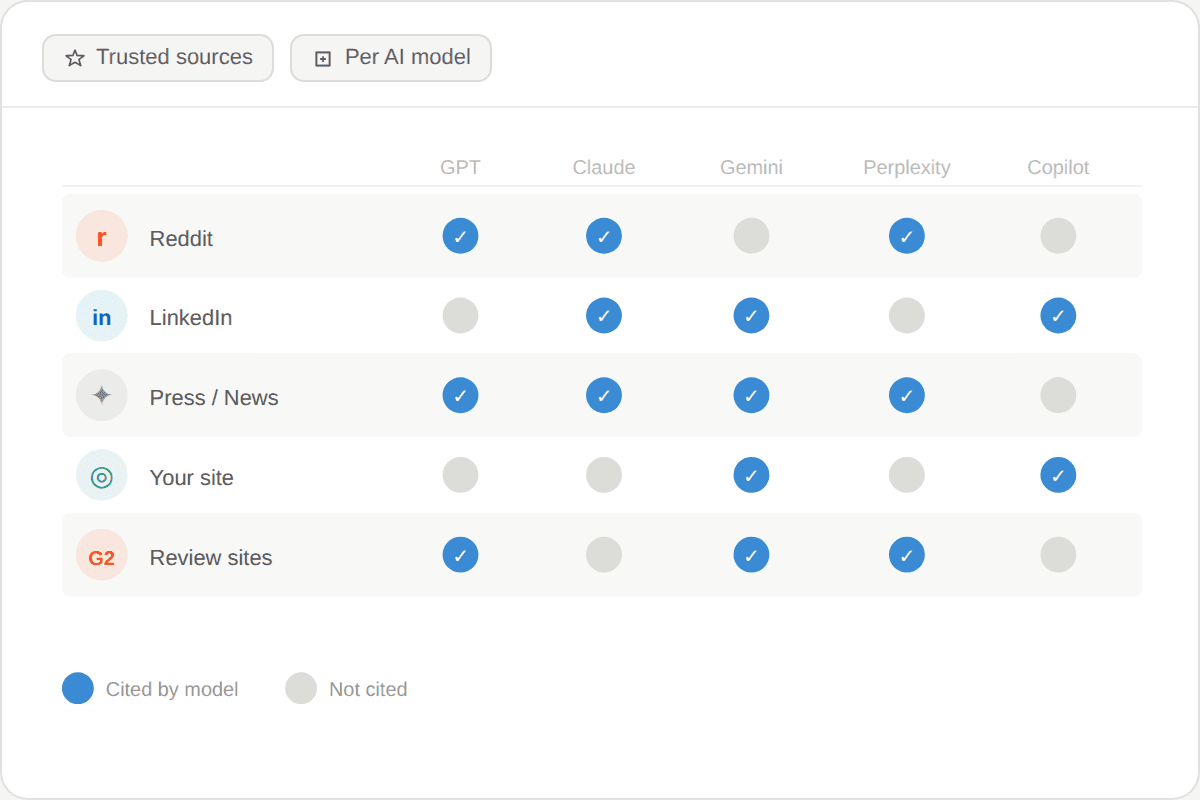
Task: Click the Your site row label
Action: click(192, 478)
